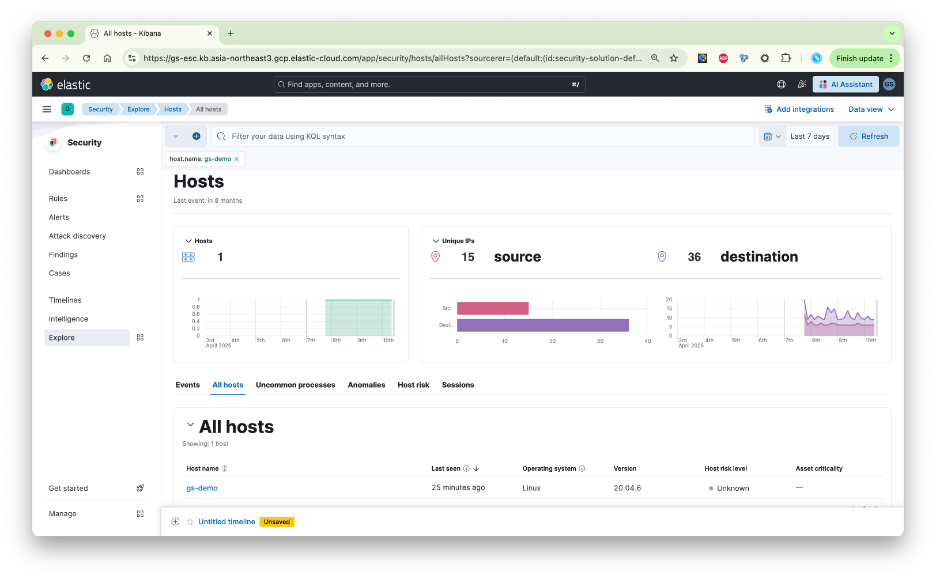Sort by Host name arrows

(x=225, y=469)
